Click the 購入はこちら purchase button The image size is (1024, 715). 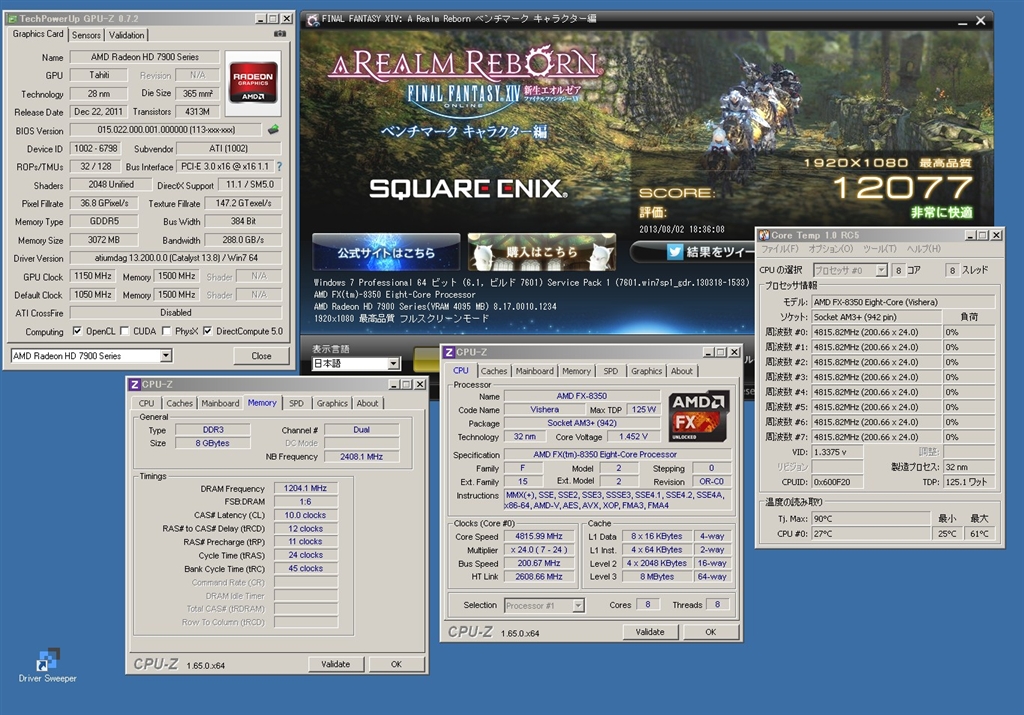coord(542,252)
